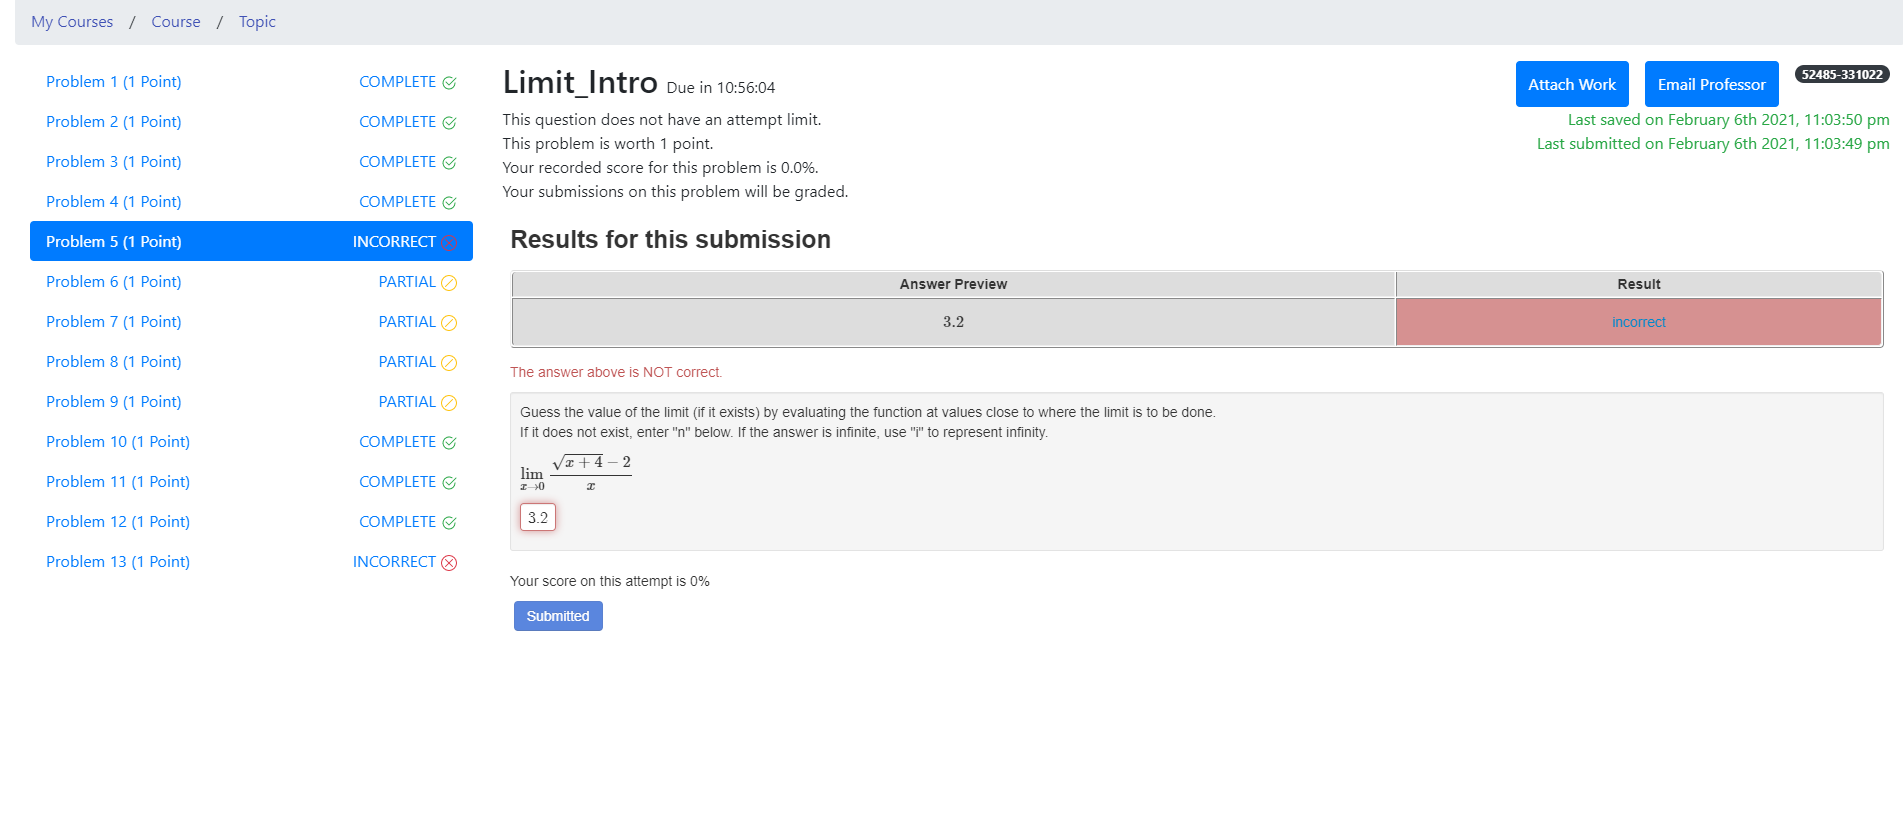
Task: Click the partial status icon for Problem 7
Action: tap(449, 323)
